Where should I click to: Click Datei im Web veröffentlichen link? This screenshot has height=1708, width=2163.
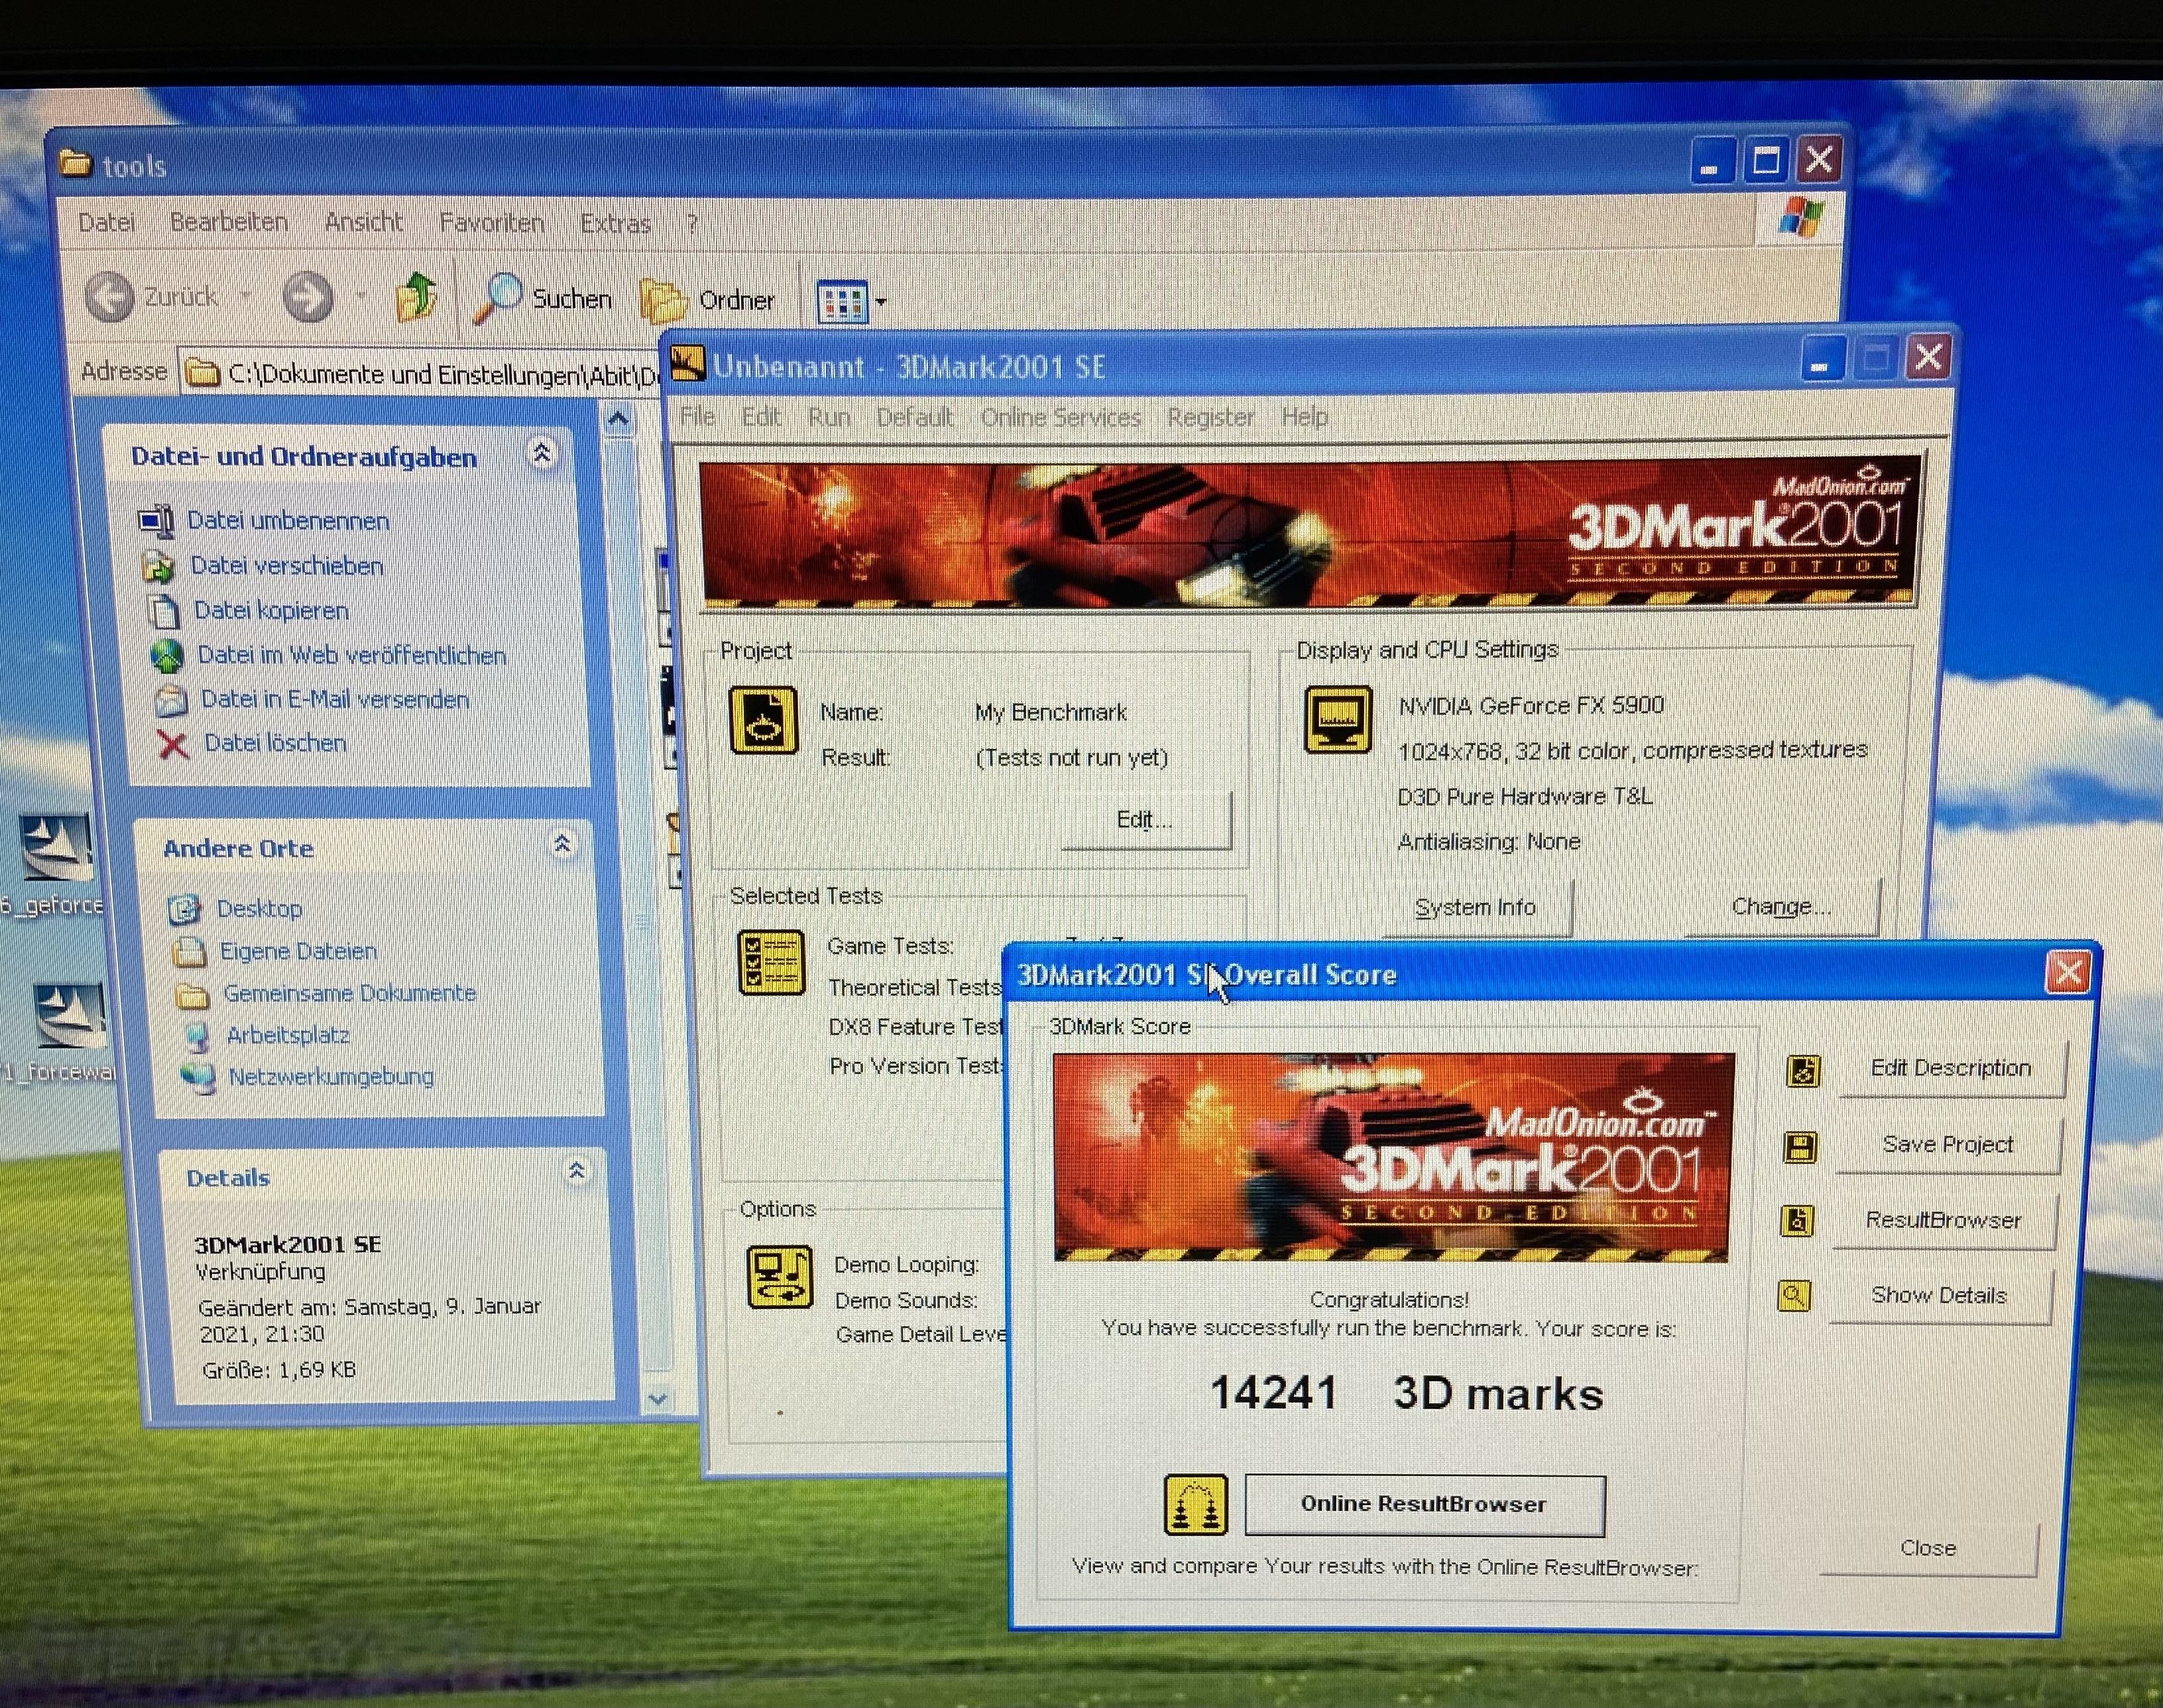pos(352,655)
